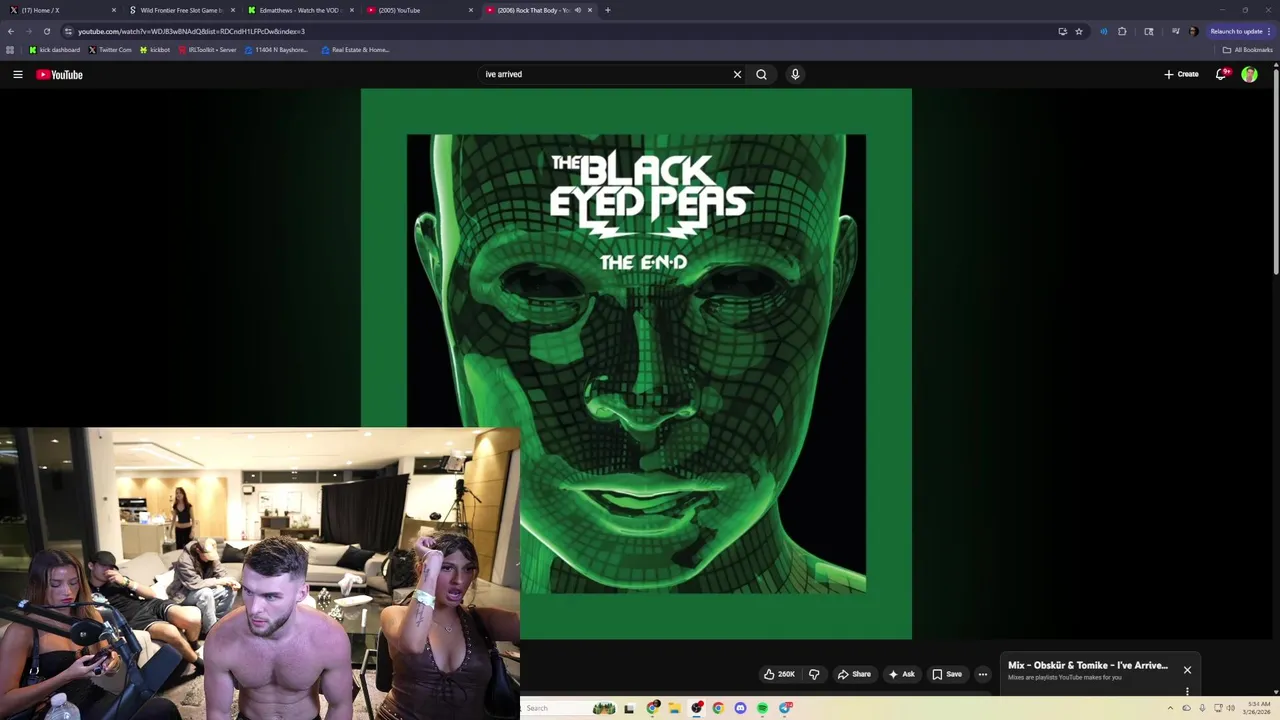
Task: Open the media control toolbar icon
Action: pos(1175,31)
